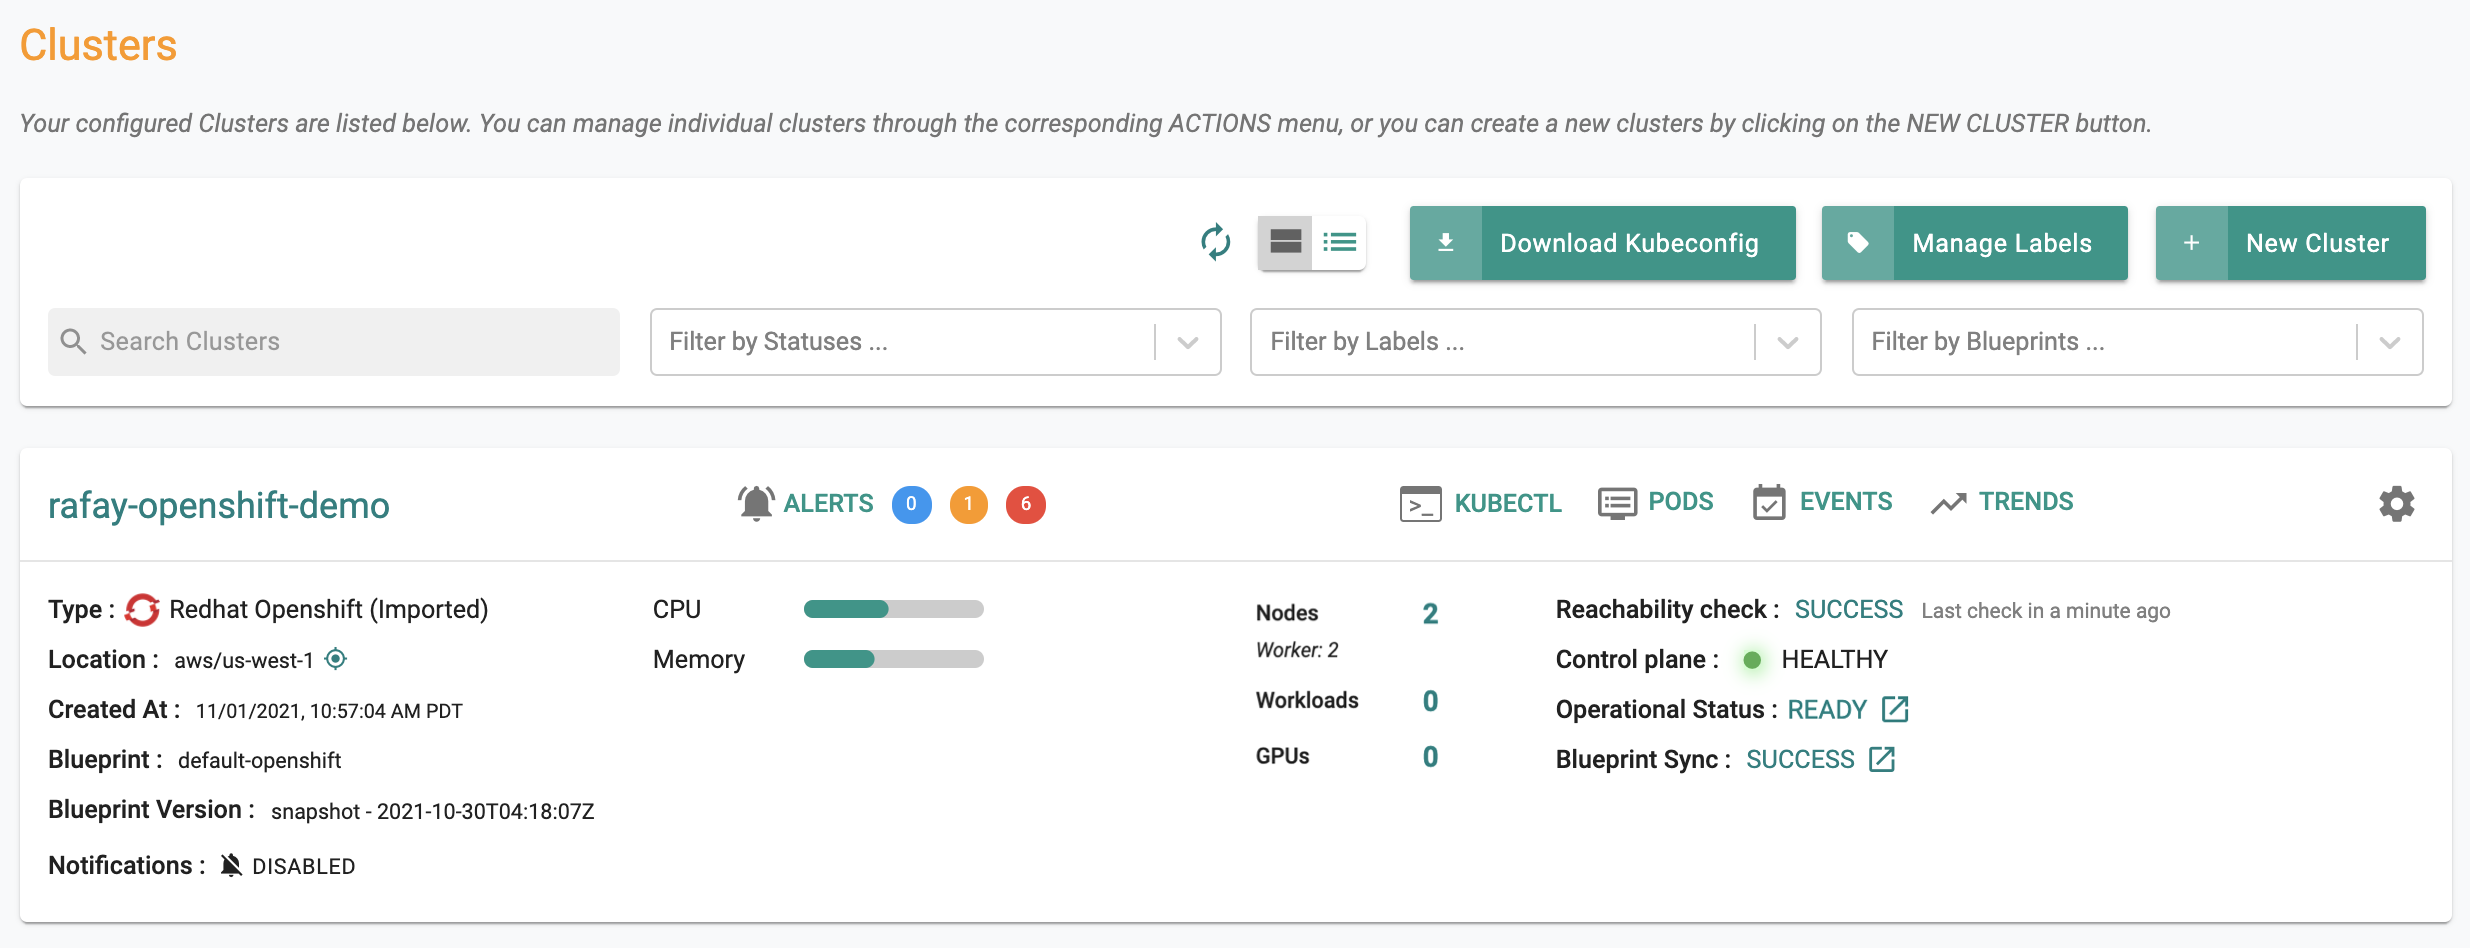Open Blueprint Sync external link icon
The image size is (2470, 948).
coord(1882,759)
